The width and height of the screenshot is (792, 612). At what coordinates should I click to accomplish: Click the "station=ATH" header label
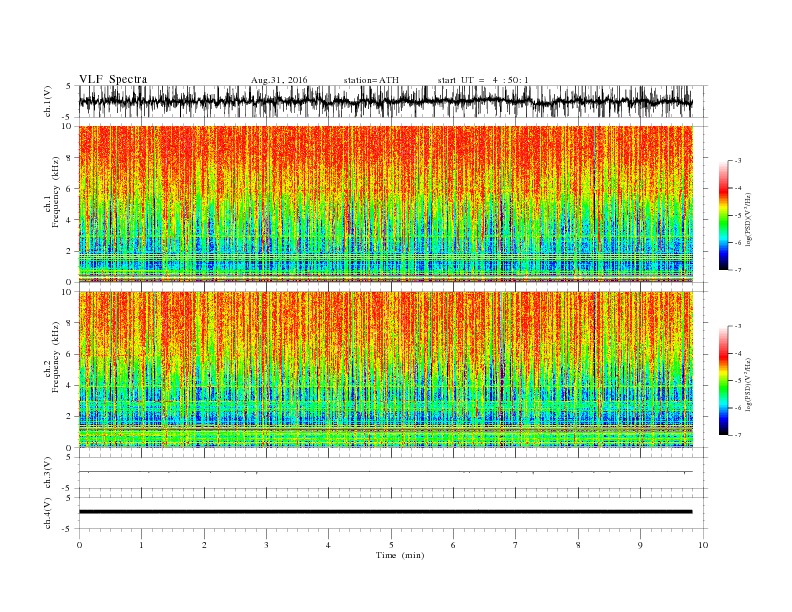(371, 80)
